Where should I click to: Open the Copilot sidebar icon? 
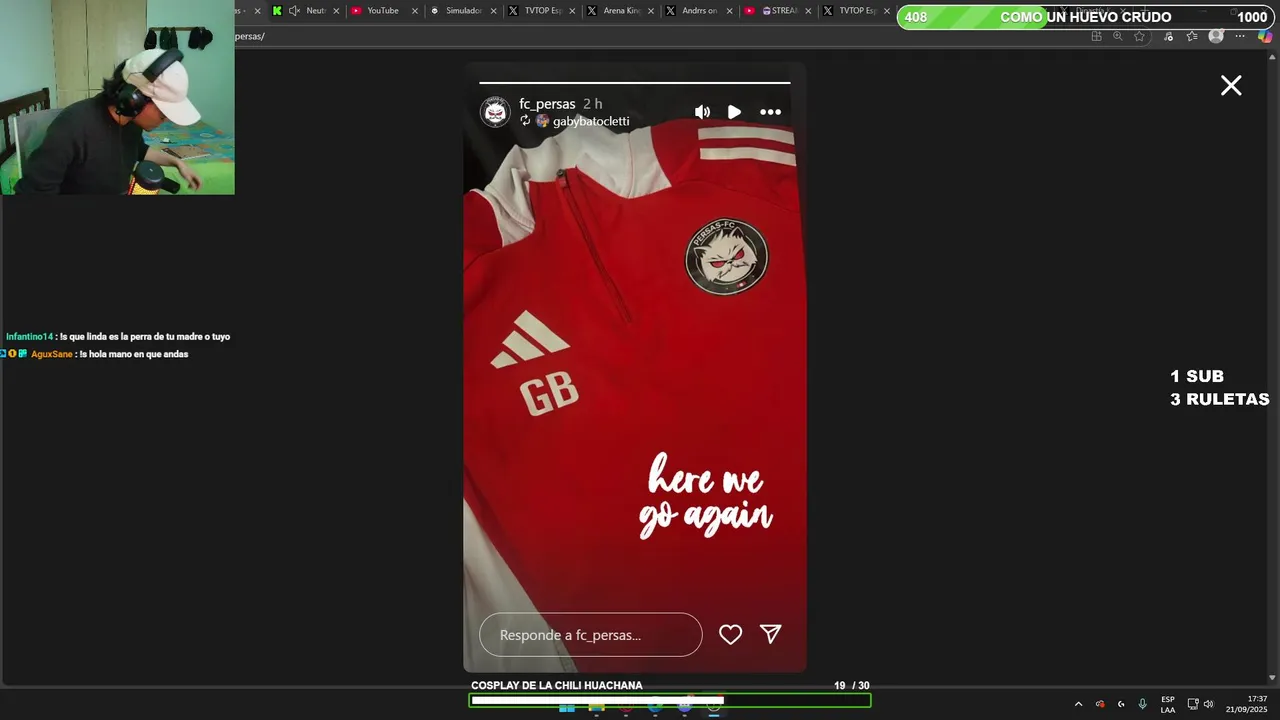[1265, 36]
